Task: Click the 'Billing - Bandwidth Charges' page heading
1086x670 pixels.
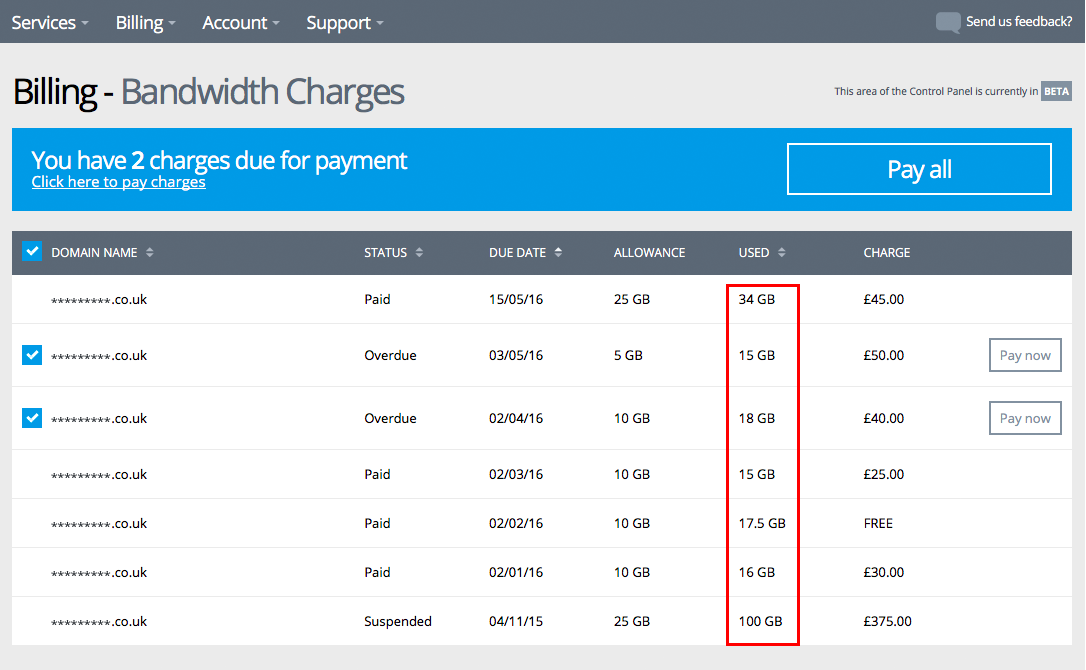Action: (208, 92)
